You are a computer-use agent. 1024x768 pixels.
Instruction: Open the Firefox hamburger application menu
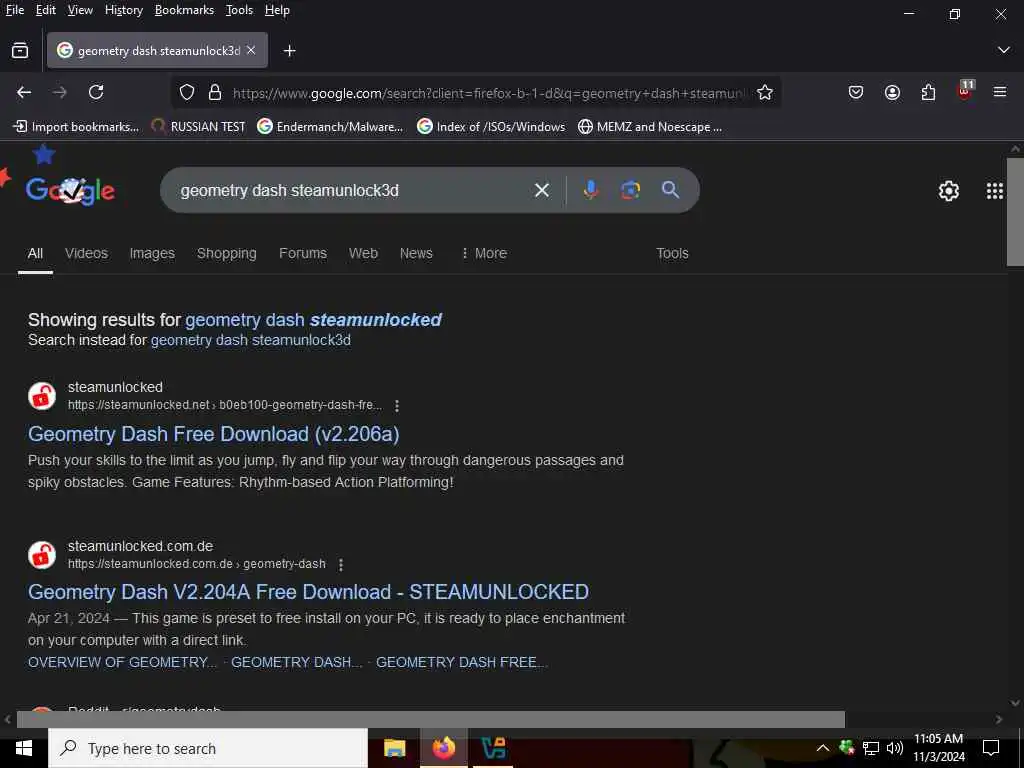click(1000, 92)
